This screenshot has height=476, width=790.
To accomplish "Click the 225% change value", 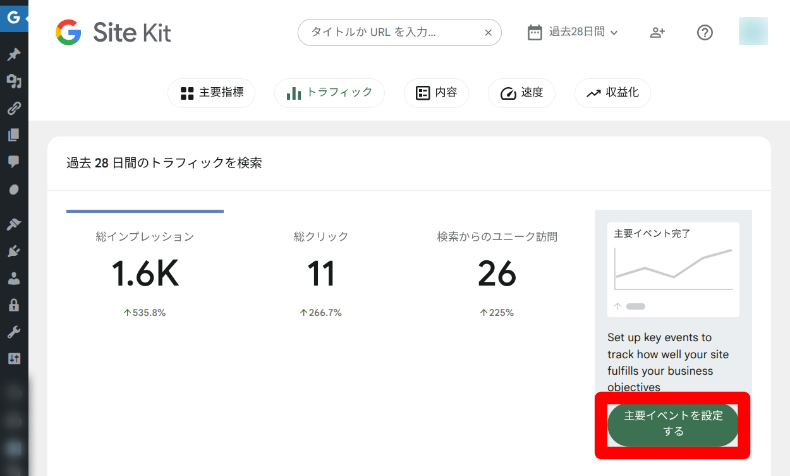I will 497,313.
